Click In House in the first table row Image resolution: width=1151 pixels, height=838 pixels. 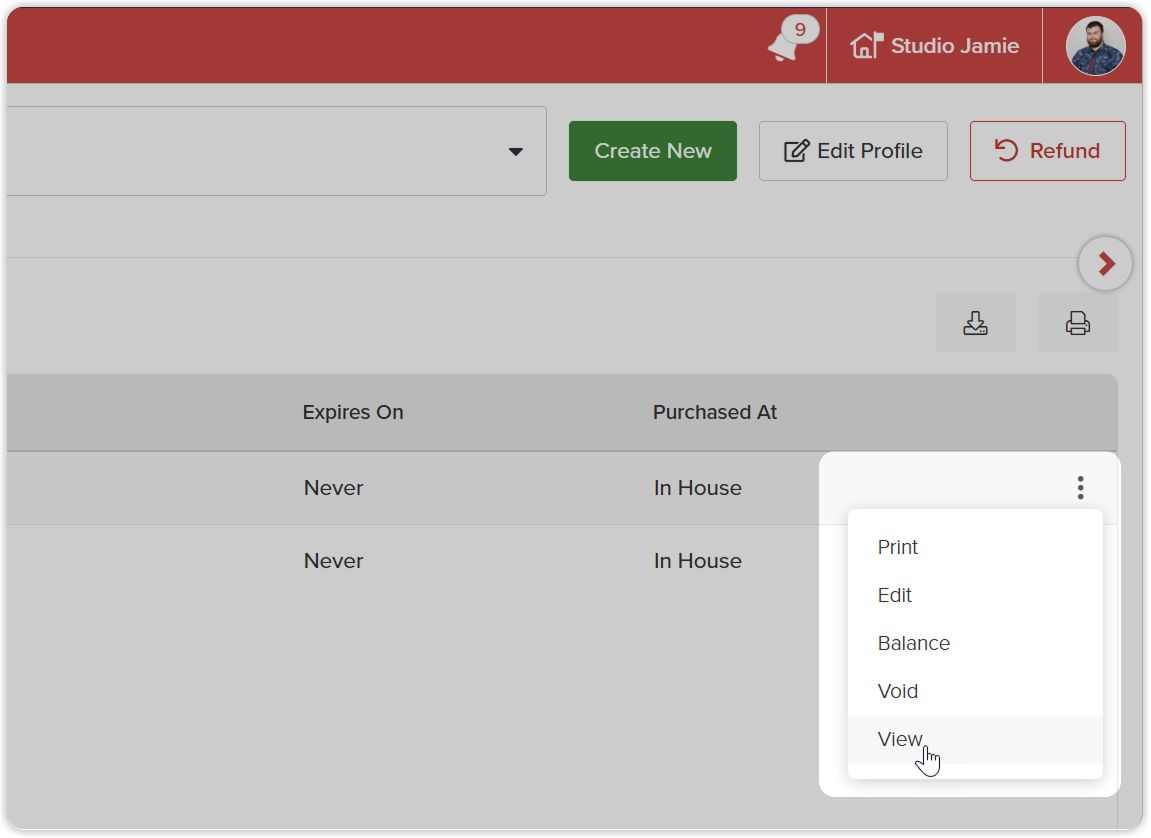[697, 488]
